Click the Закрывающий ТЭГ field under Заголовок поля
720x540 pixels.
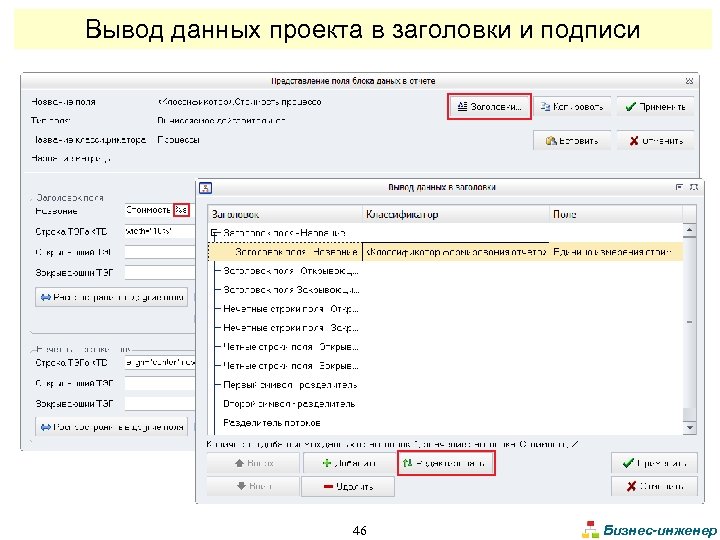click(x=159, y=272)
